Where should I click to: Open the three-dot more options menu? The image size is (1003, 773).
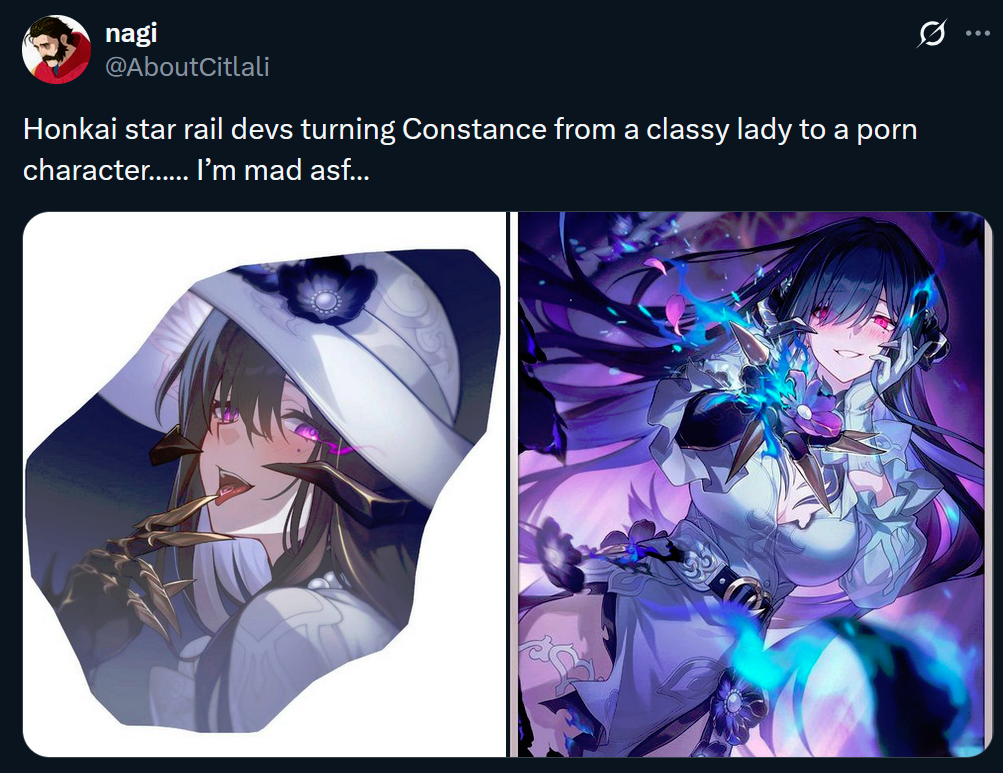(978, 34)
